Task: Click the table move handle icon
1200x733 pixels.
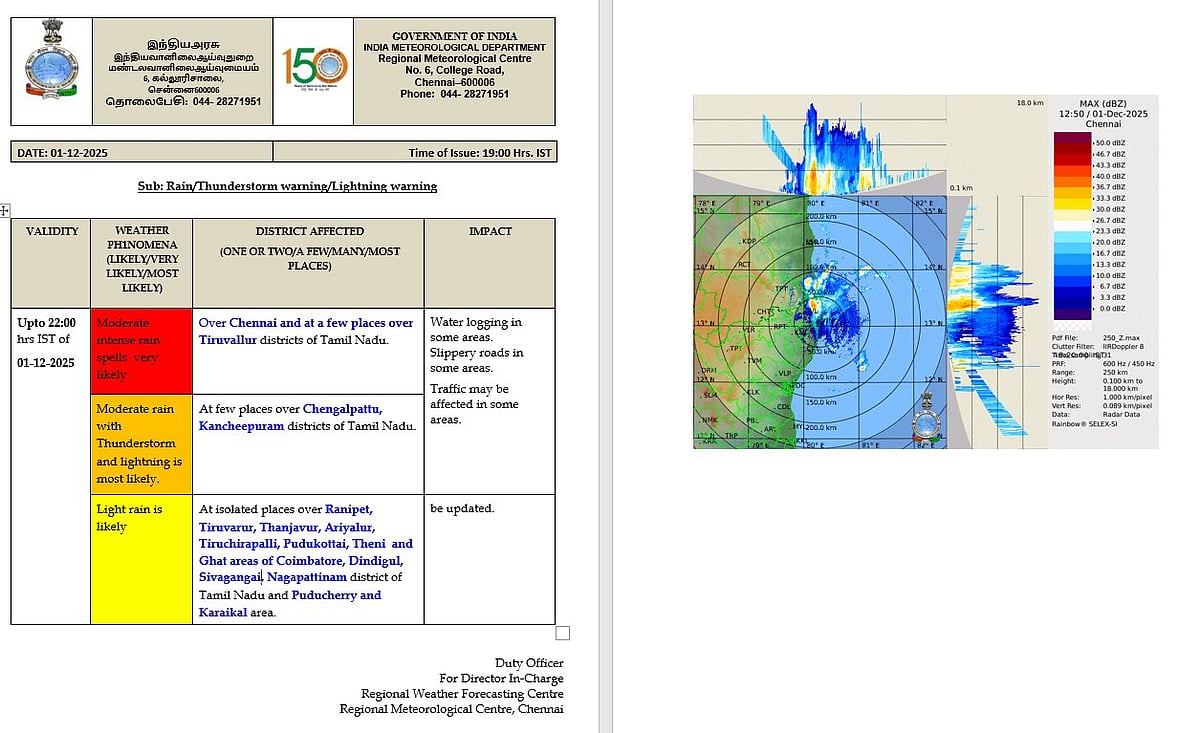Action: [x=5, y=210]
